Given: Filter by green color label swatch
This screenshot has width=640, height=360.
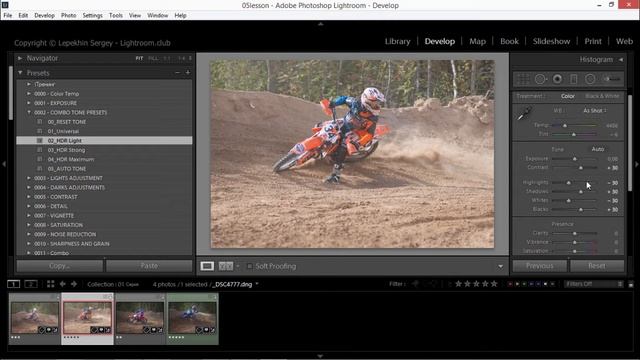Looking at the screenshot, I should (x=524, y=284).
